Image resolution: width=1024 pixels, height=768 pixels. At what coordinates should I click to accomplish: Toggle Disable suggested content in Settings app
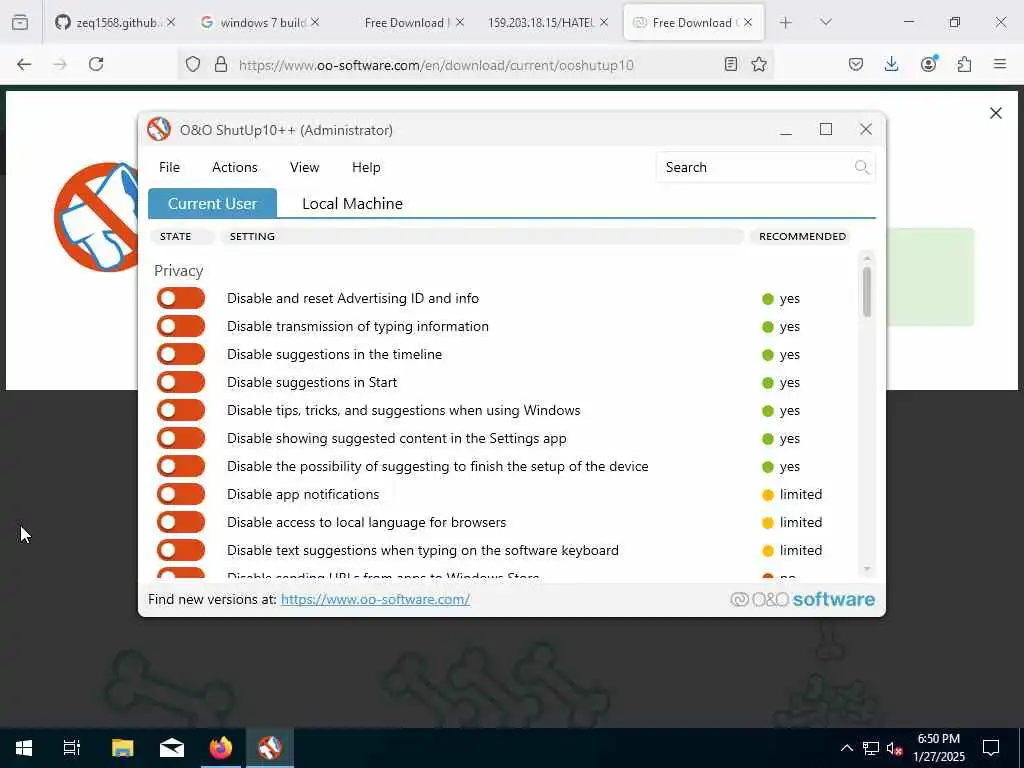(181, 439)
